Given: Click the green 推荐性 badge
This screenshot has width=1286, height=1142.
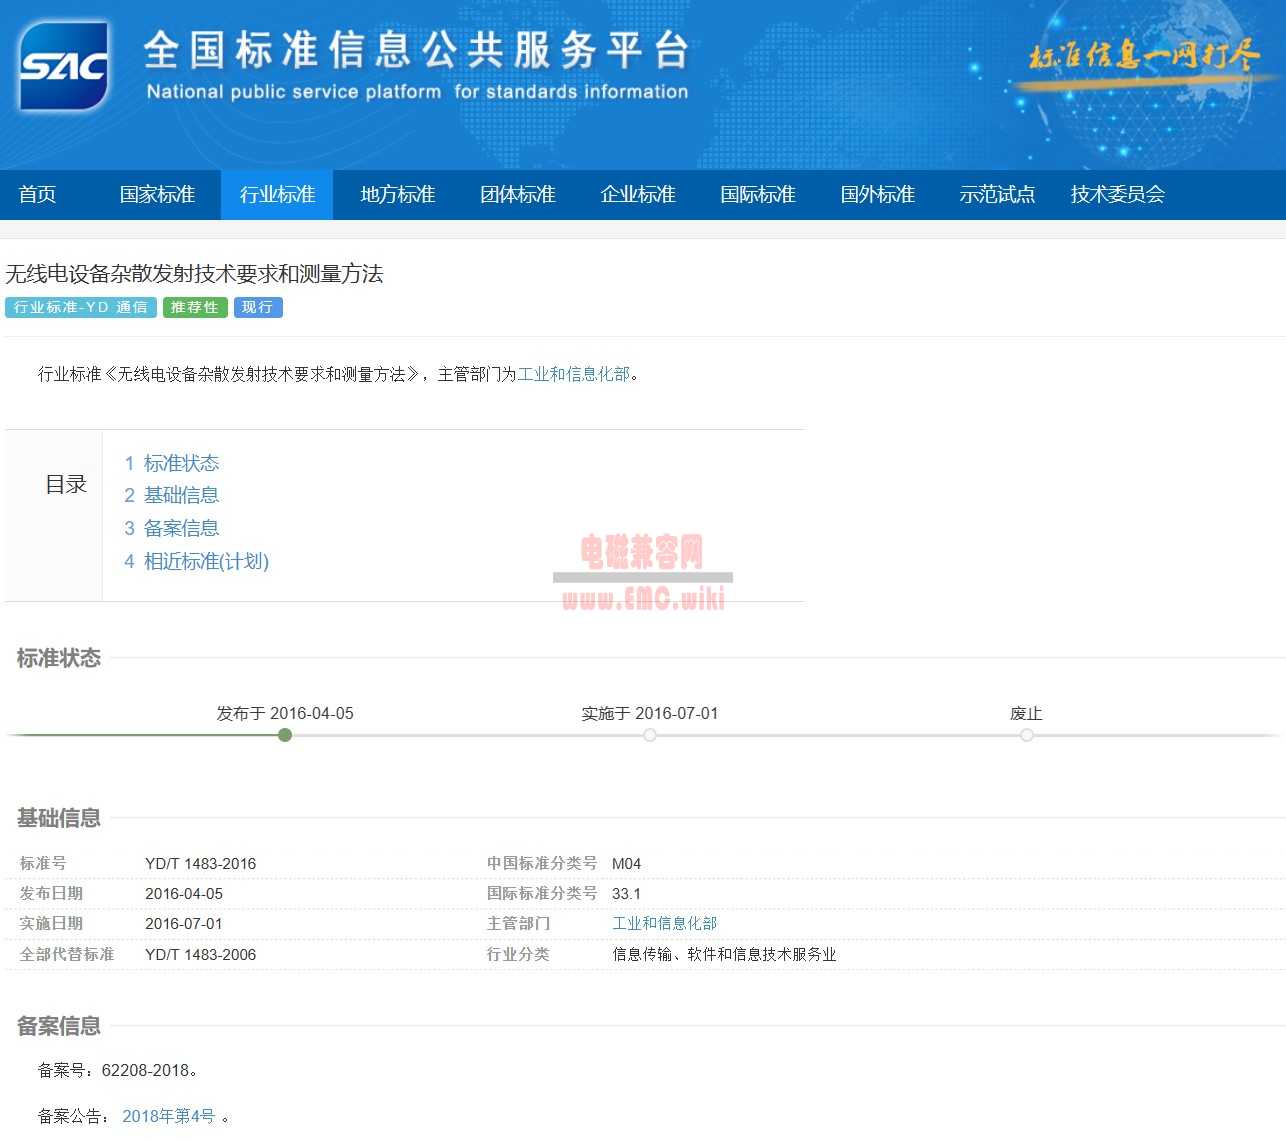Looking at the screenshot, I should [194, 307].
